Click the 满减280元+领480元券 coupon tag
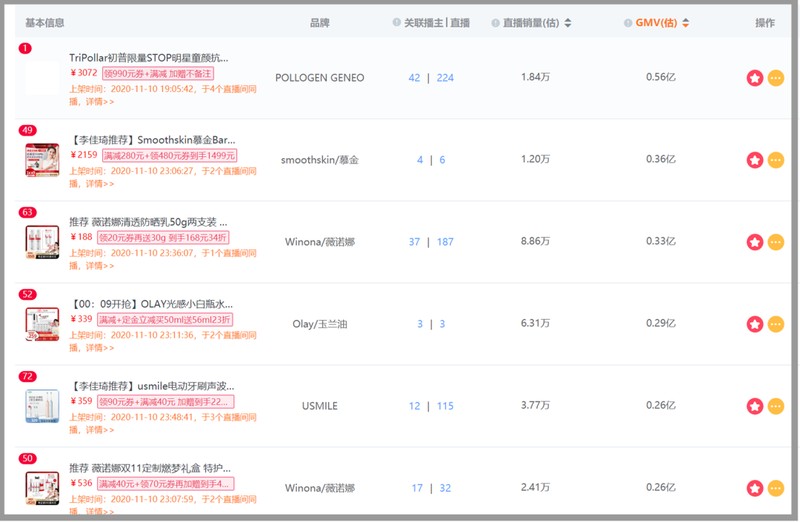This screenshot has width=800, height=522. (x=169, y=156)
